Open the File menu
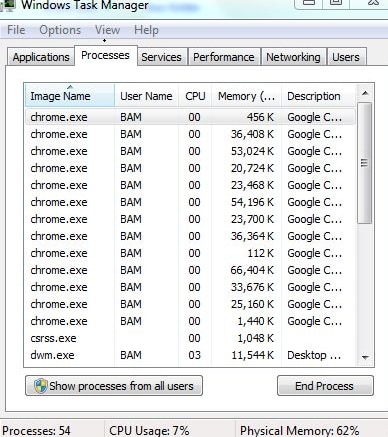Screen dimensions: 388x437 click(x=16, y=30)
